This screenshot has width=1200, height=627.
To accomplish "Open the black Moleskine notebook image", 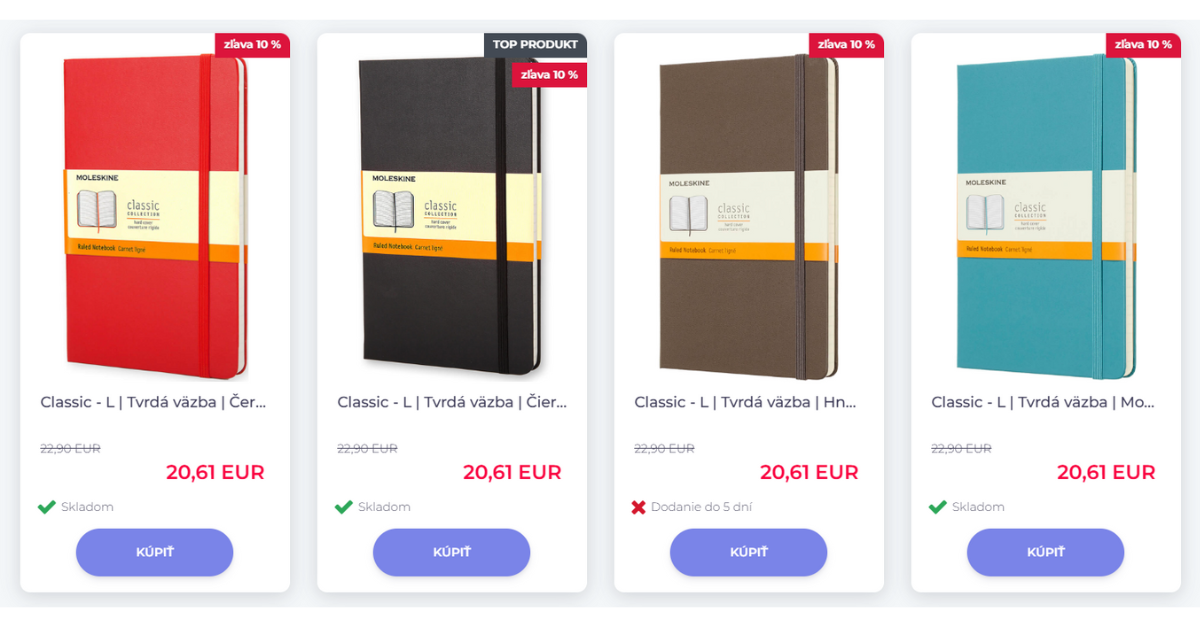I will coord(452,217).
